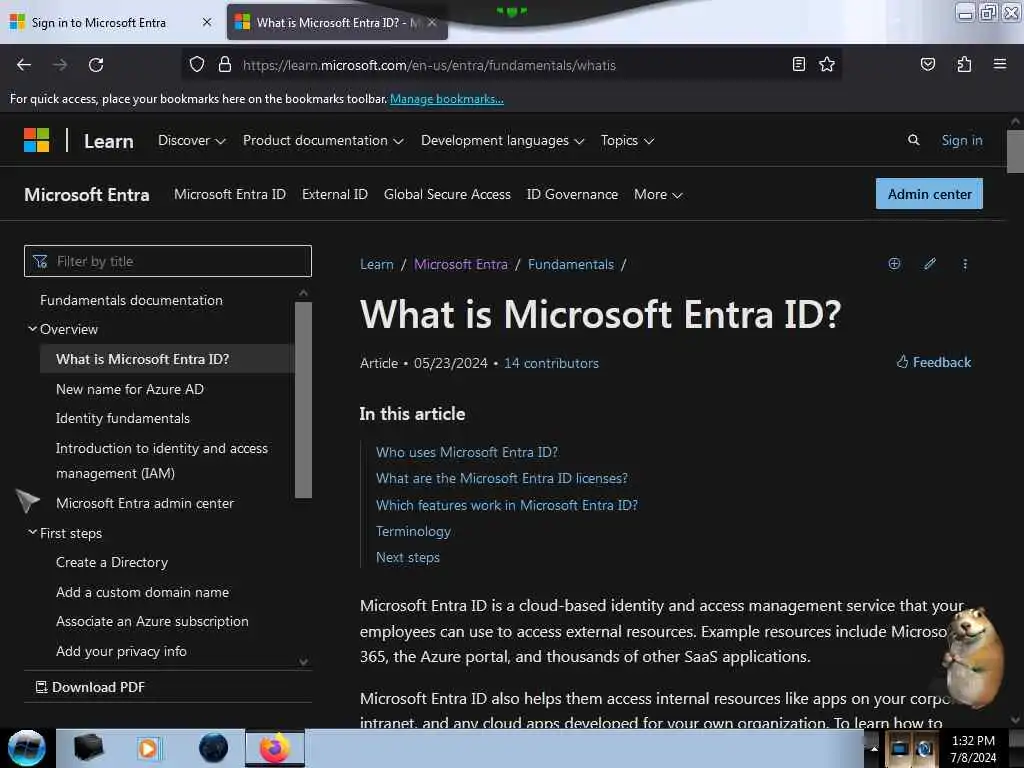Select Add a custom domain name
Image resolution: width=1024 pixels, height=768 pixels.
point(142,592)
